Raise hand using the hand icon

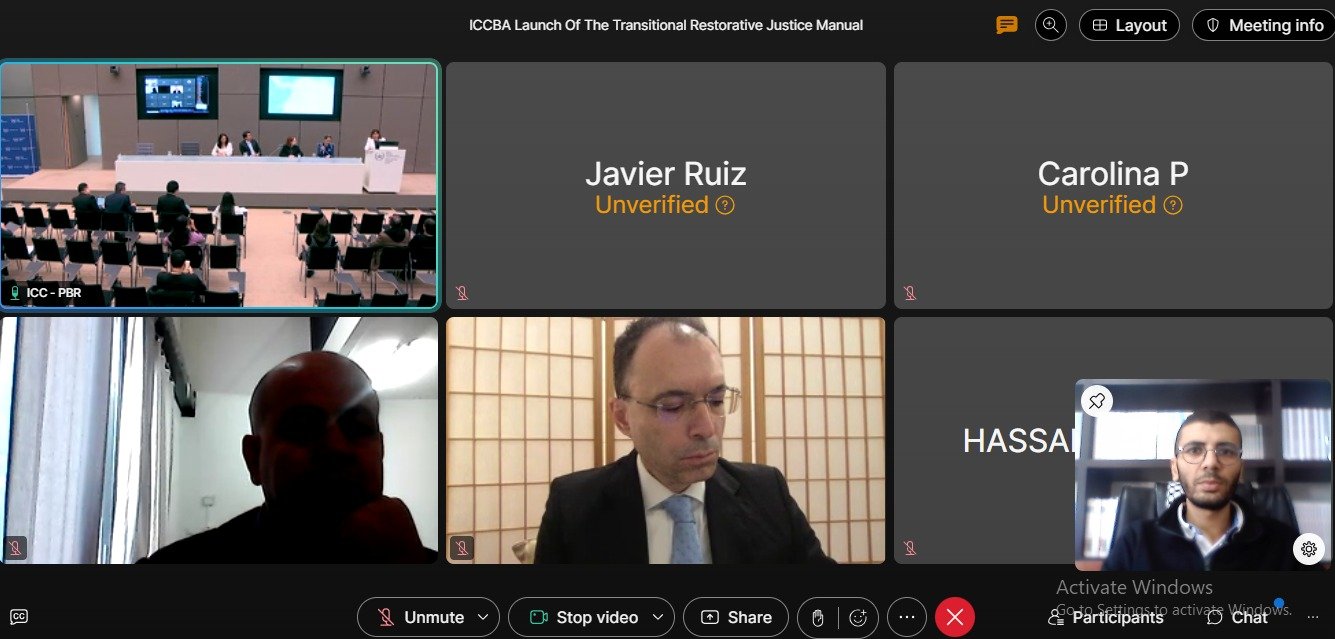pos(817,618)
